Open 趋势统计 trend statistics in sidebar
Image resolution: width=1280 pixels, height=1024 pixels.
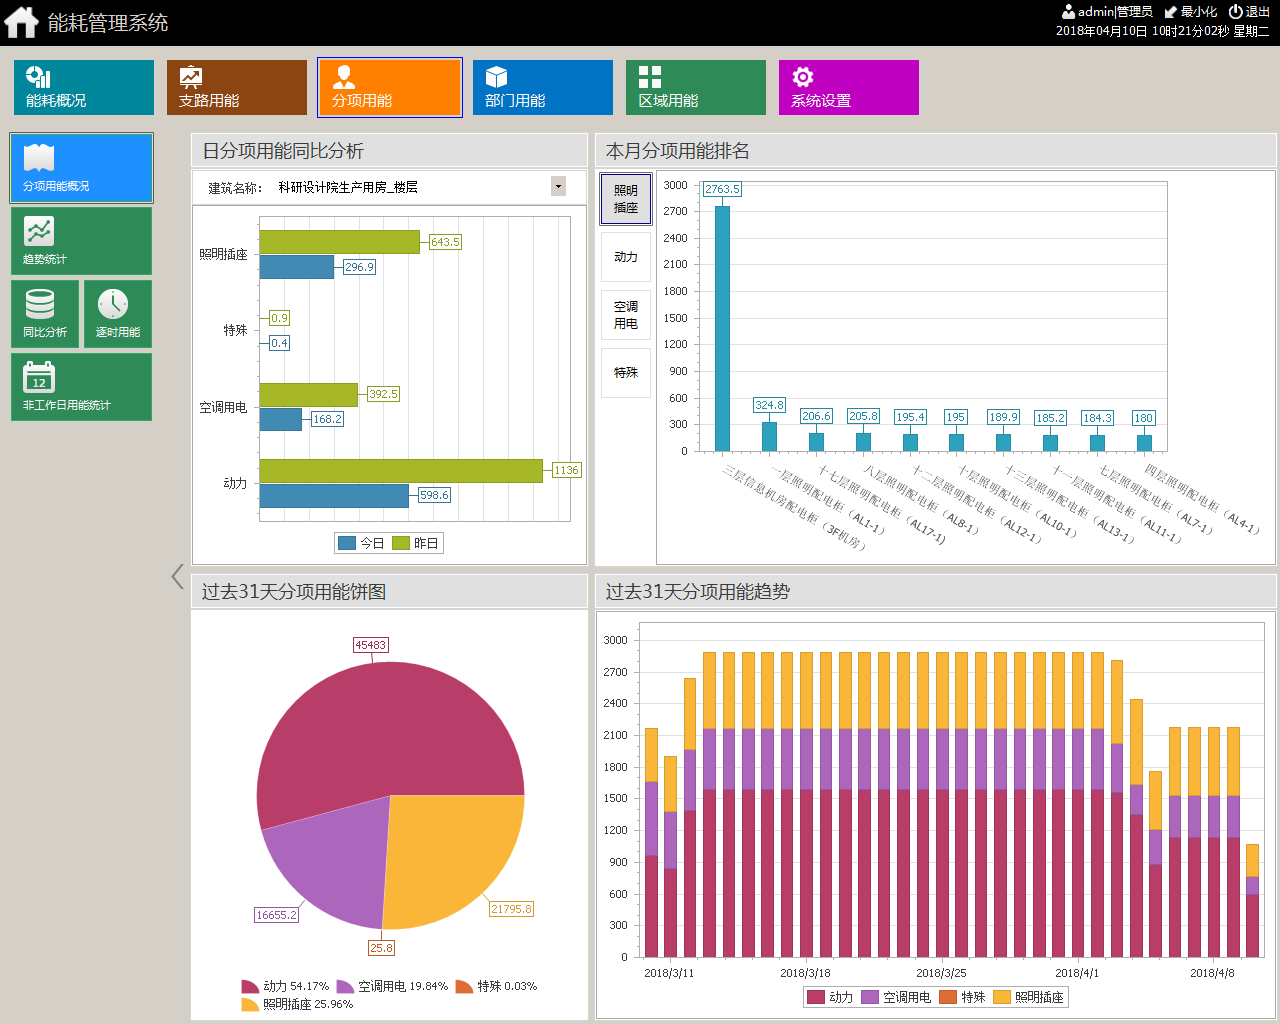click(x=81, y=241)
